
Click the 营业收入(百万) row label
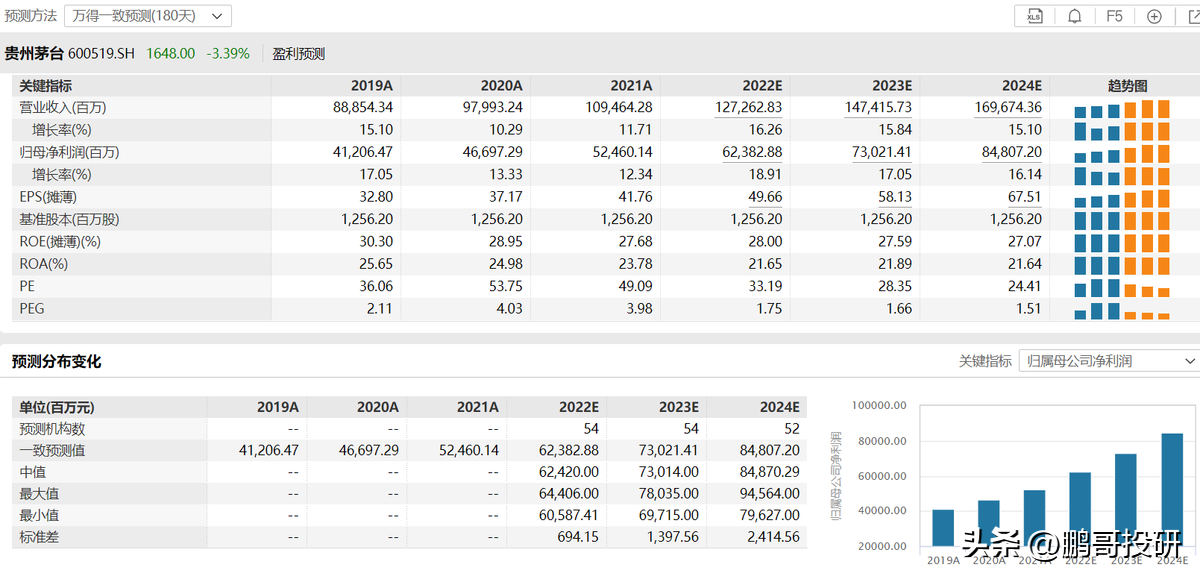click(63, 108)
